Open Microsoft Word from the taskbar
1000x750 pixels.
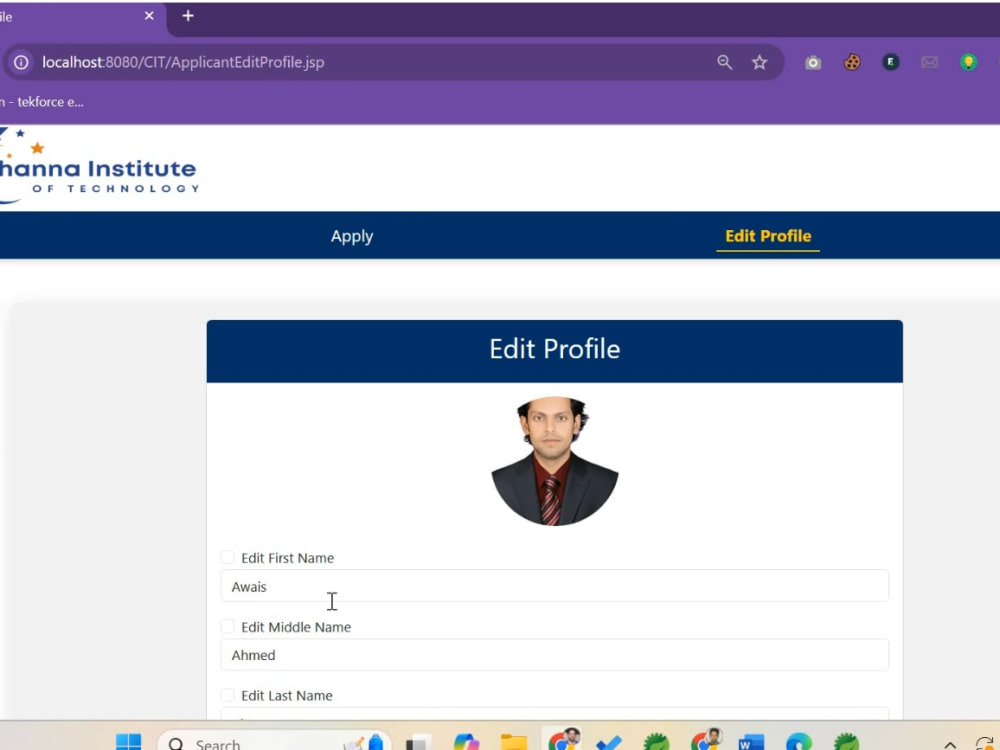click(x=751, y=742)
